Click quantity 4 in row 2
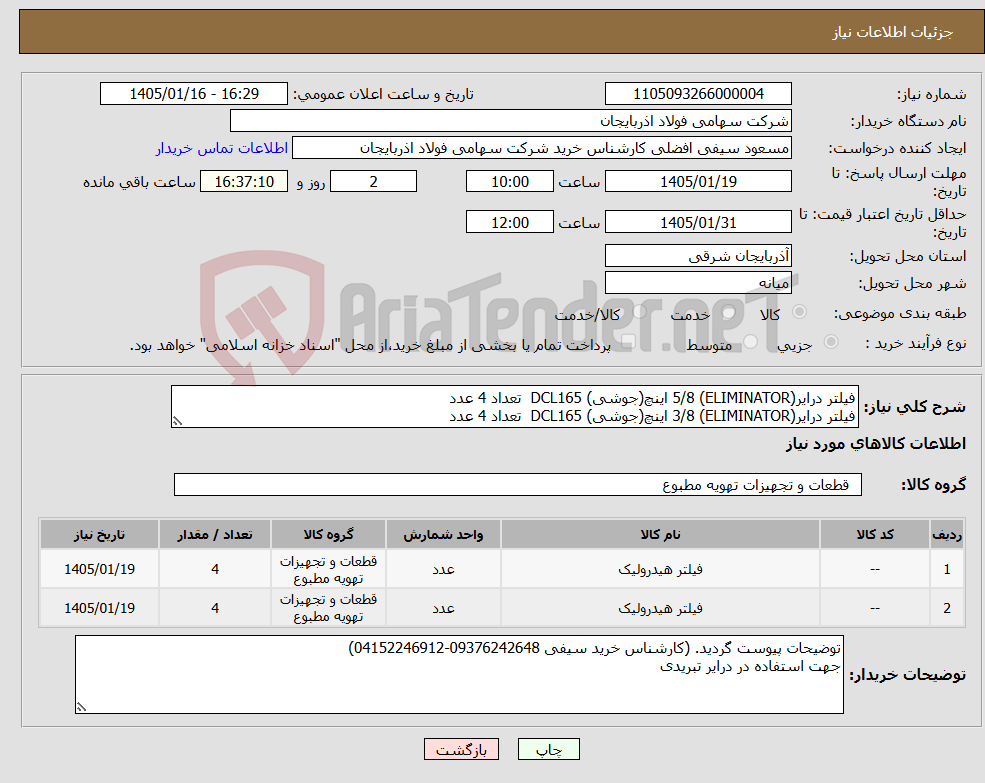985x783 pixels. click(215, 608)
